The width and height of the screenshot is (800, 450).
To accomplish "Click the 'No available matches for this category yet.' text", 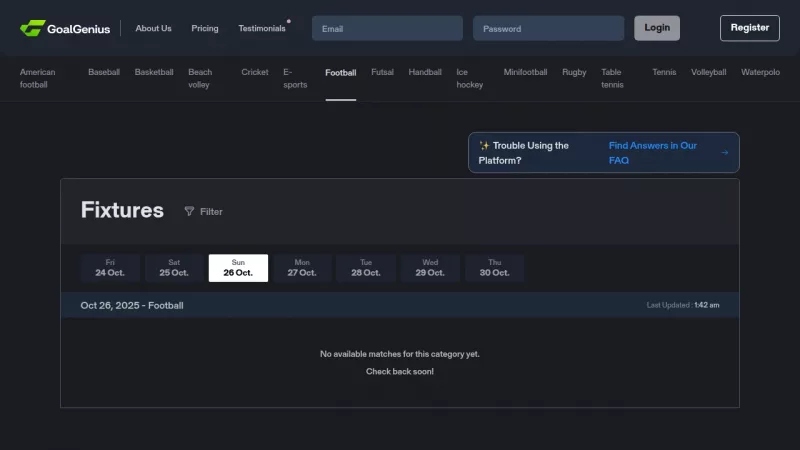I will [399, 354].
